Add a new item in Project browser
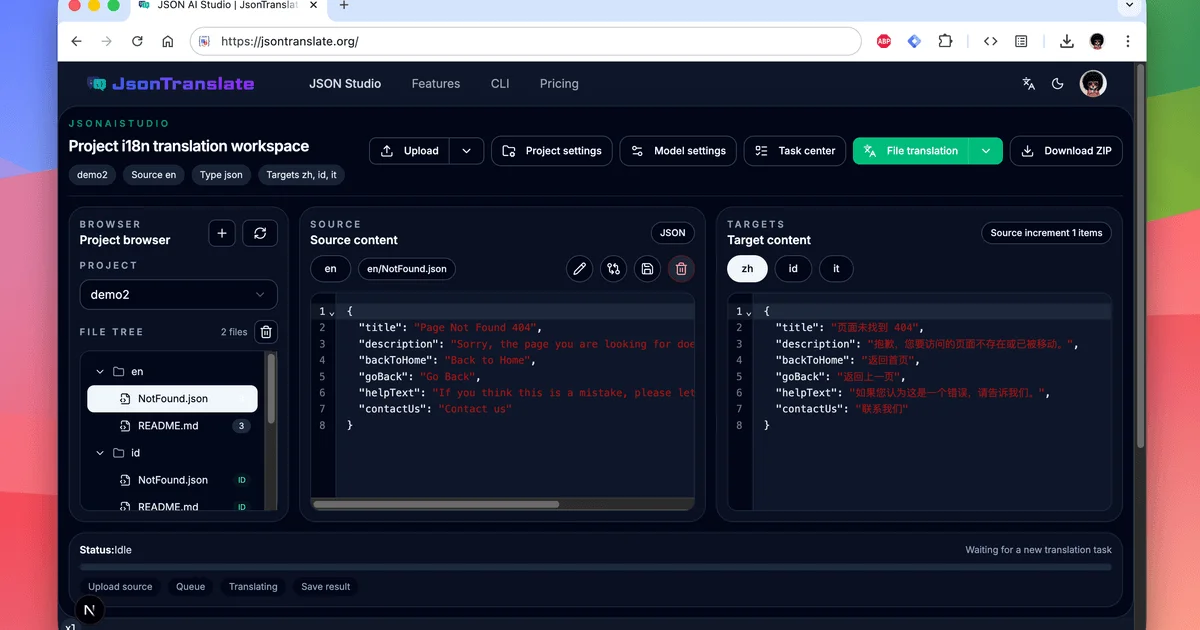 [222, 233]
